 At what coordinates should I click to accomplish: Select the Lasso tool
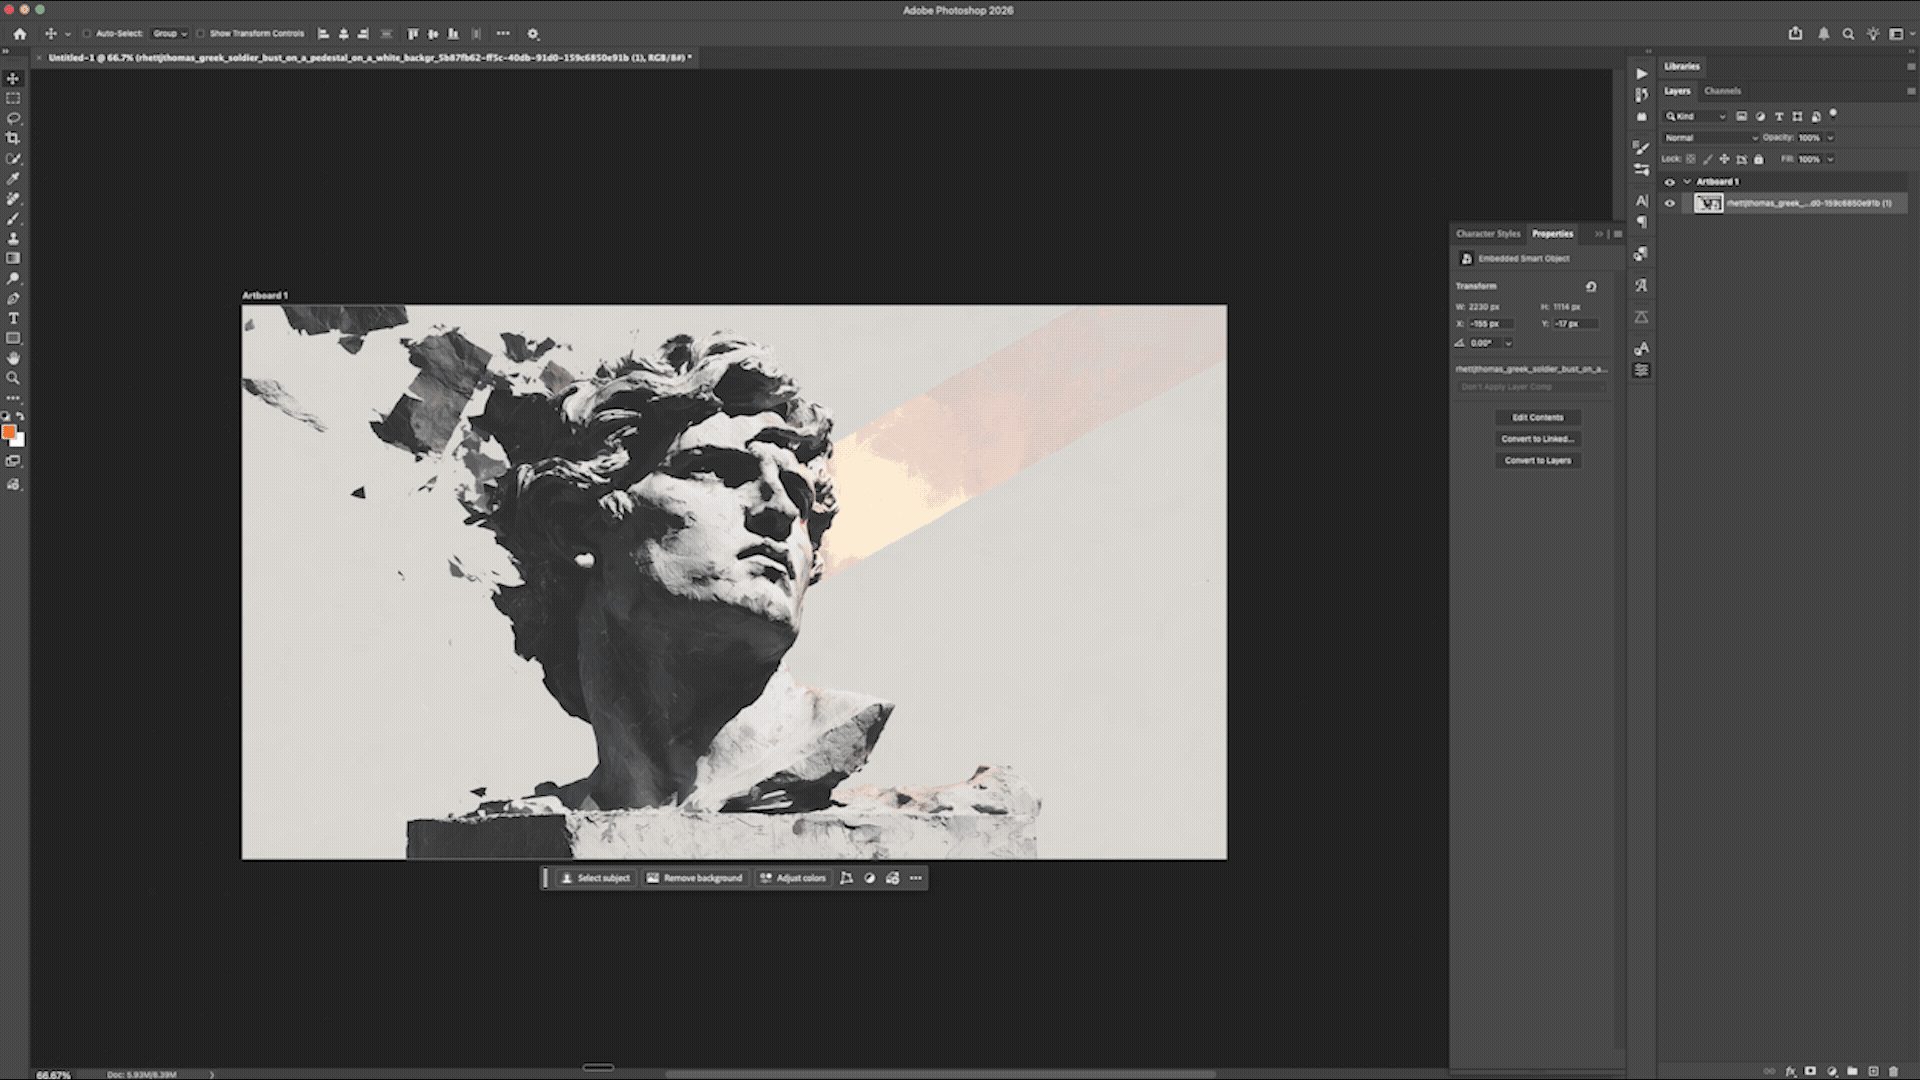pyautogui.click(x=13, y=118)
